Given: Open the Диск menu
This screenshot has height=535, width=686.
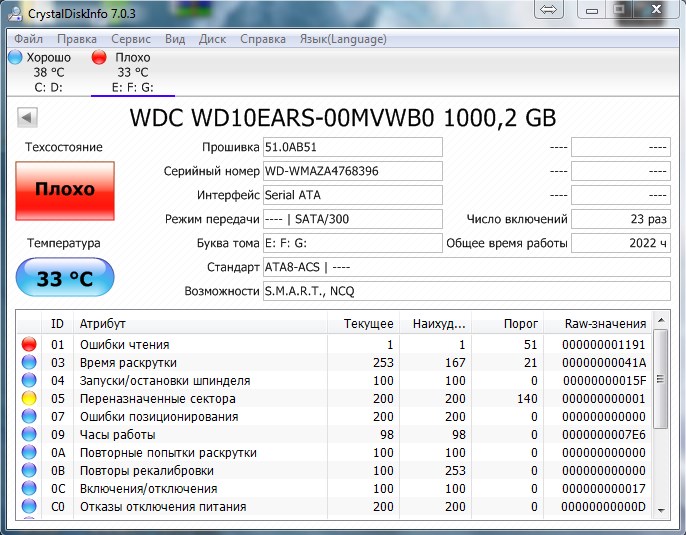Looking at the screenshot, I should [x=212, y=39].
